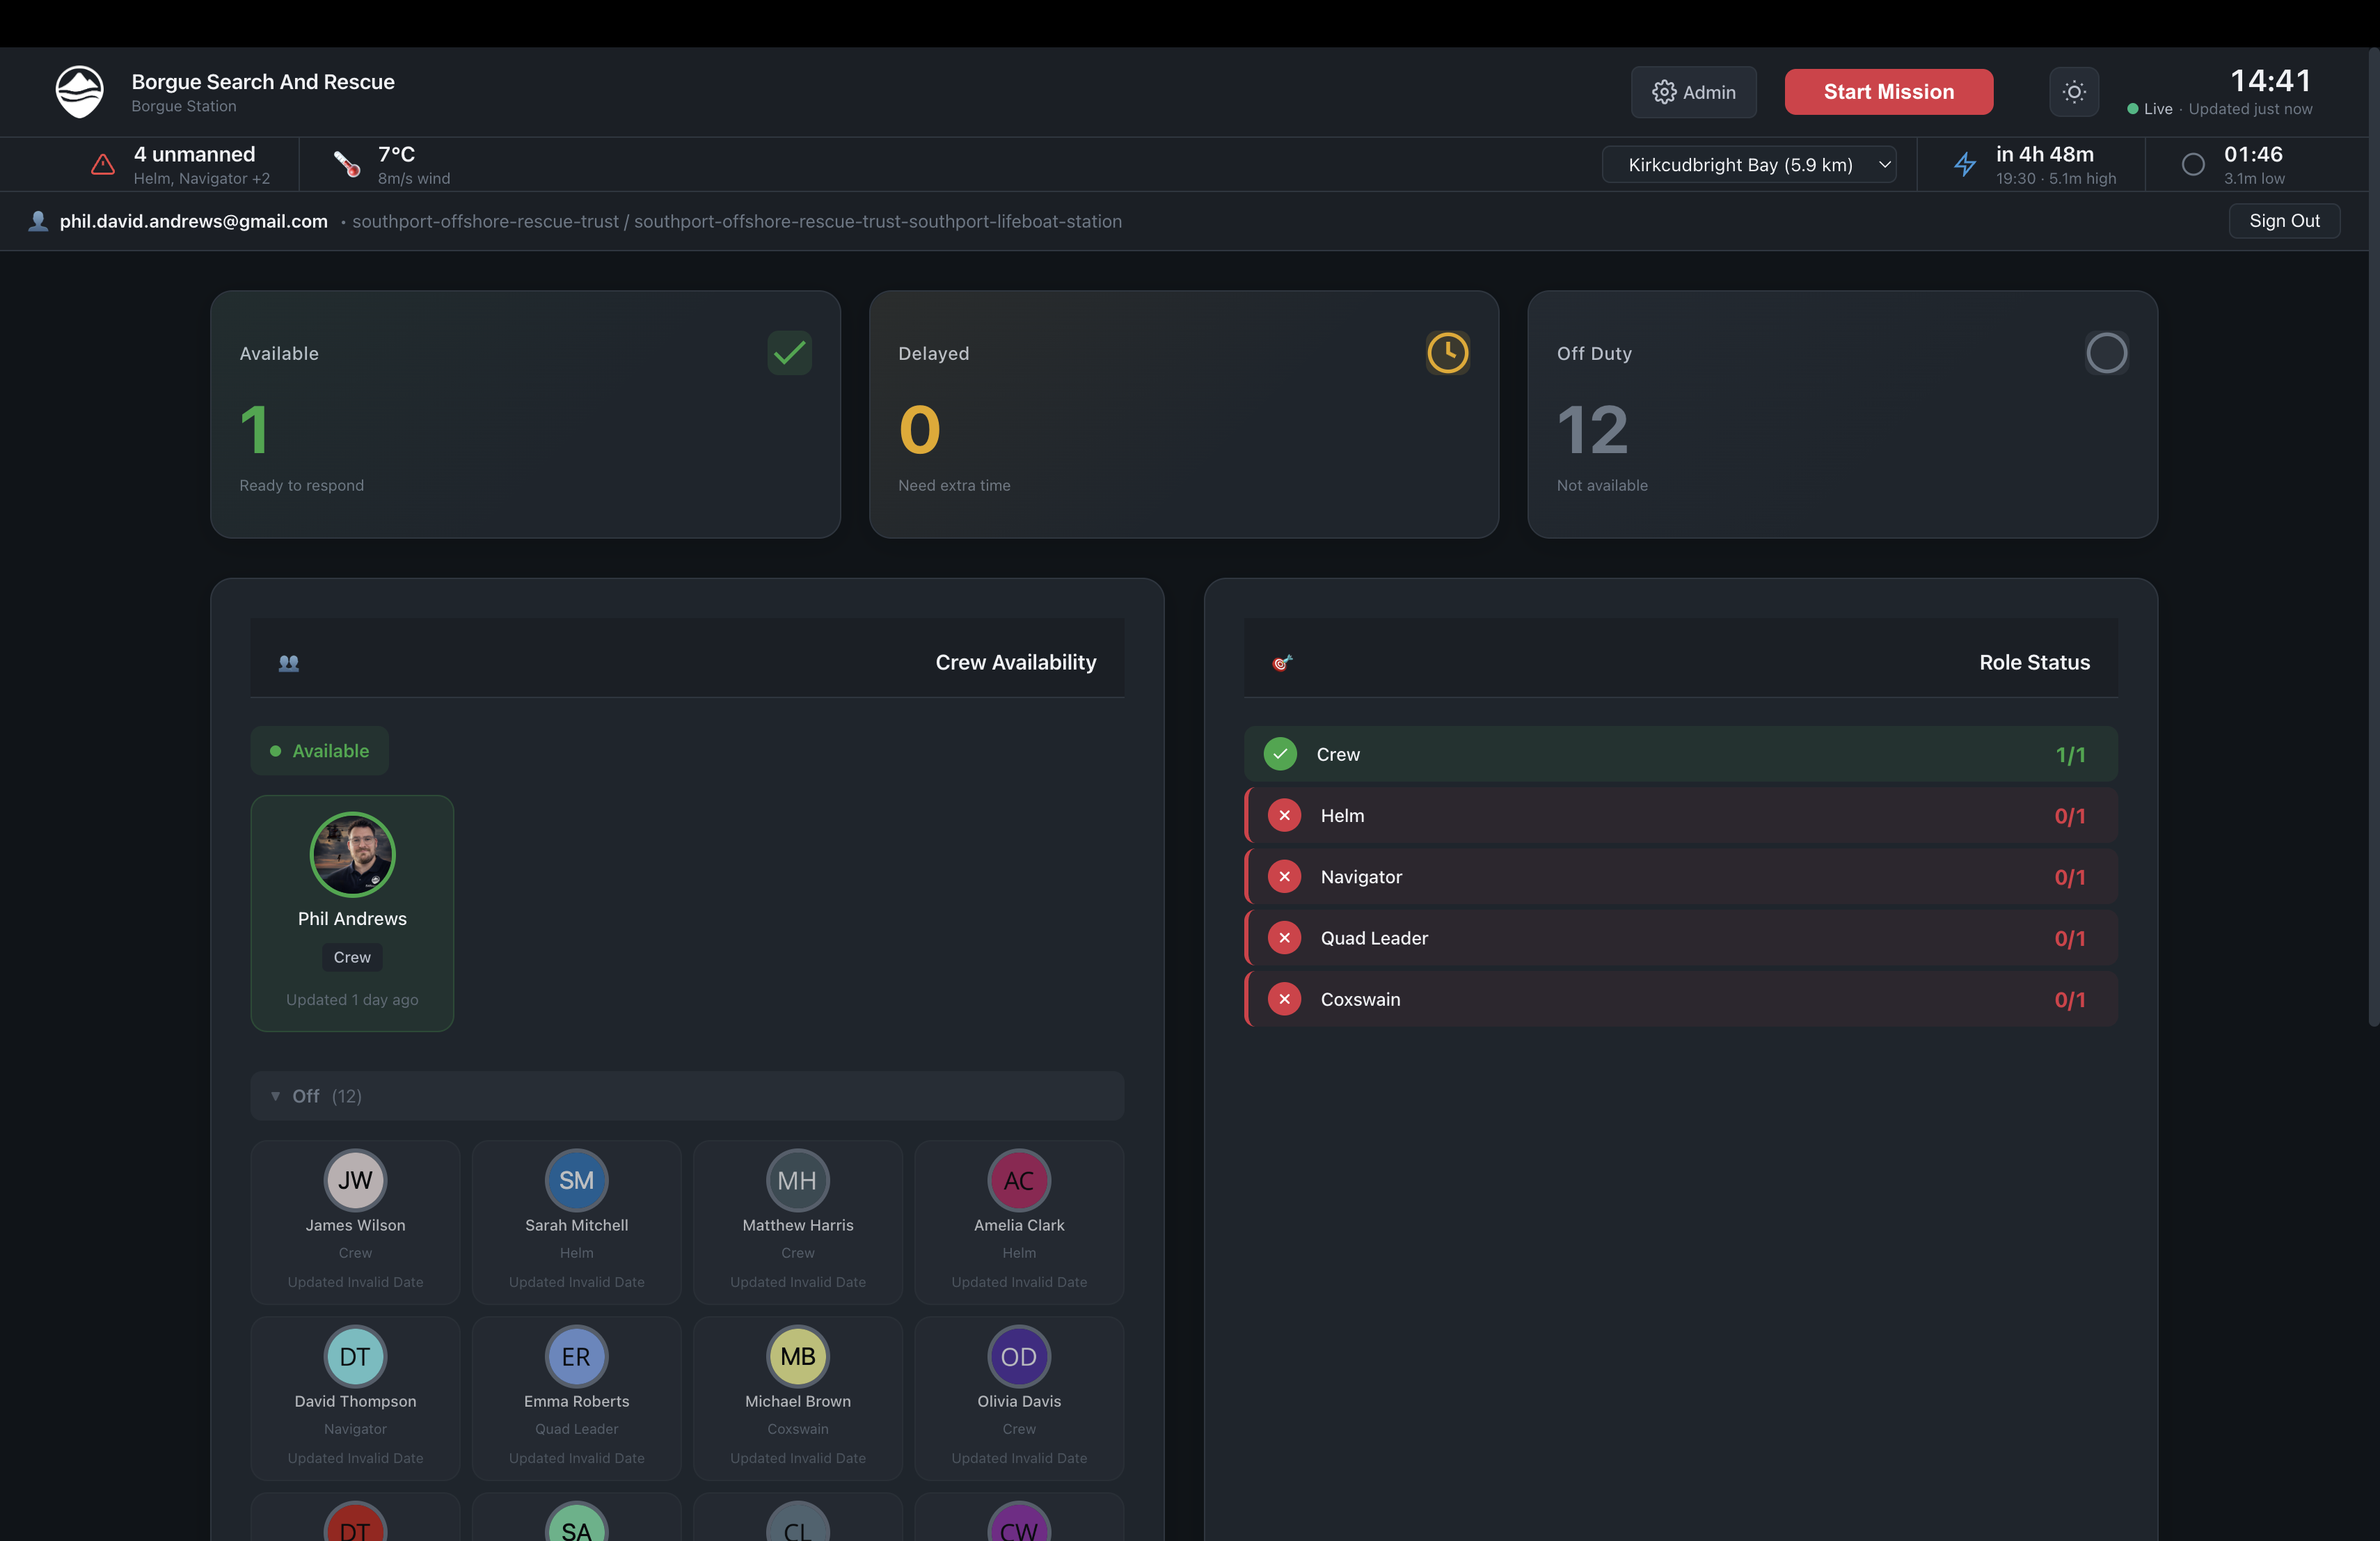Viewport: 2380px width, 1541px height.
Task: Click the low tide circle icon
Action: click(2193, 165)
